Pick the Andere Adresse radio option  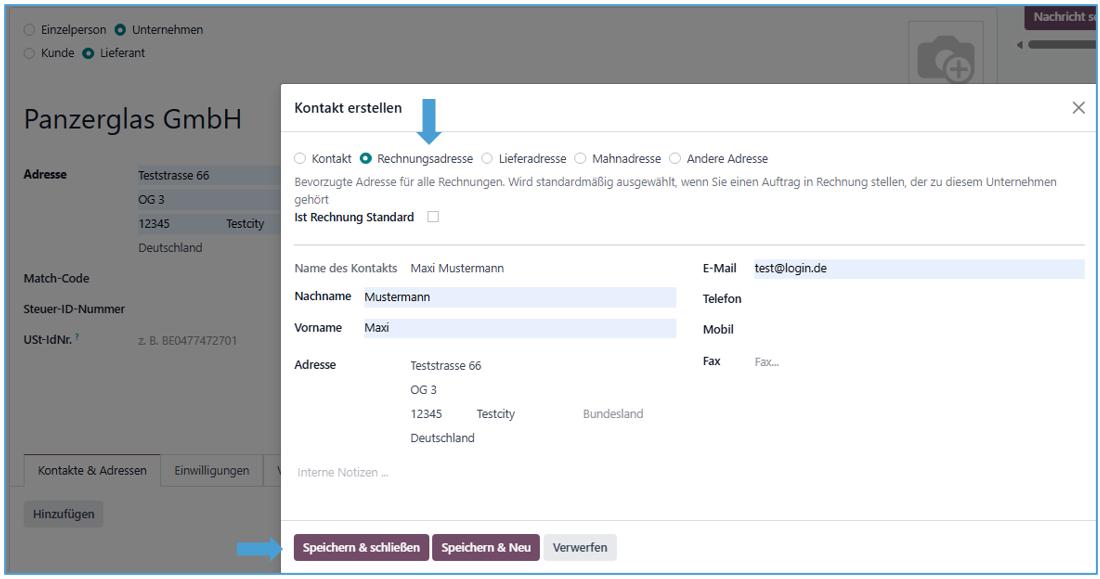(x=675, y=158)
